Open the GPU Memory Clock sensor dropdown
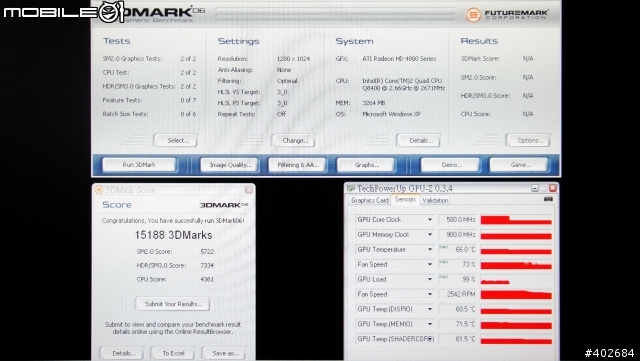The image size is (640, 361). (x=430, y=235)
